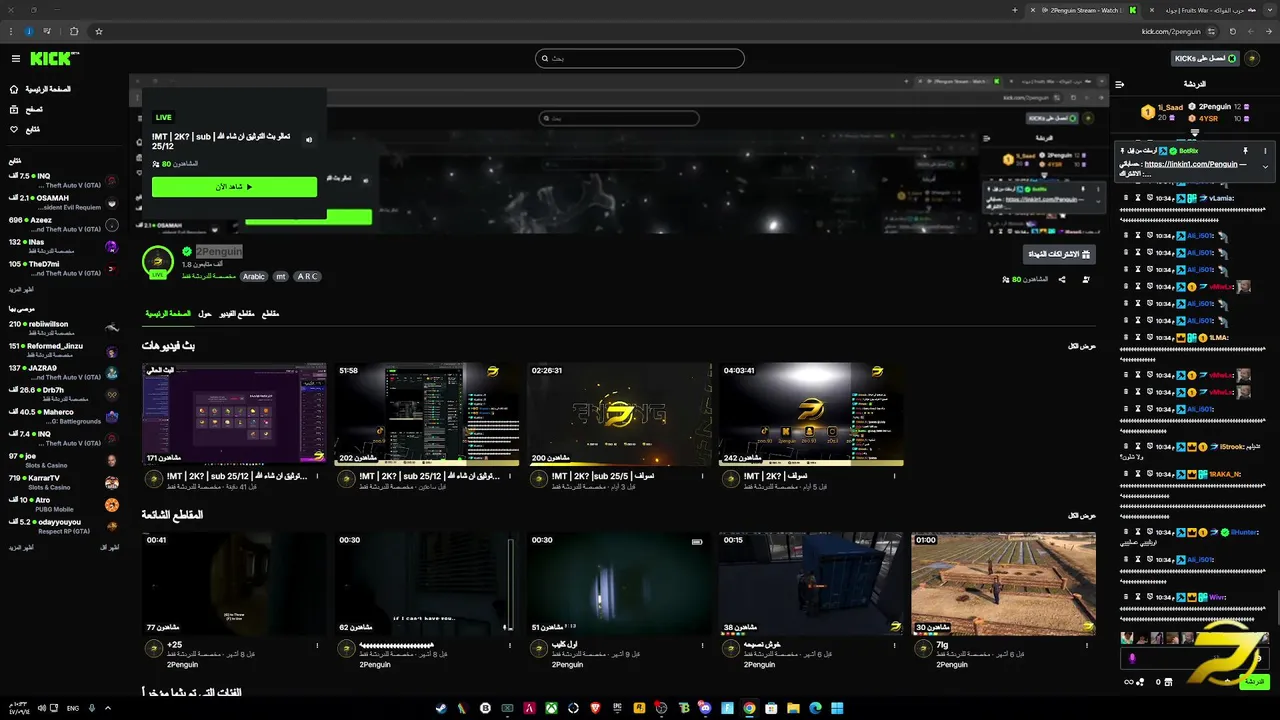Open the options menu for the 02:26:31 video

[x=702, y=476]
